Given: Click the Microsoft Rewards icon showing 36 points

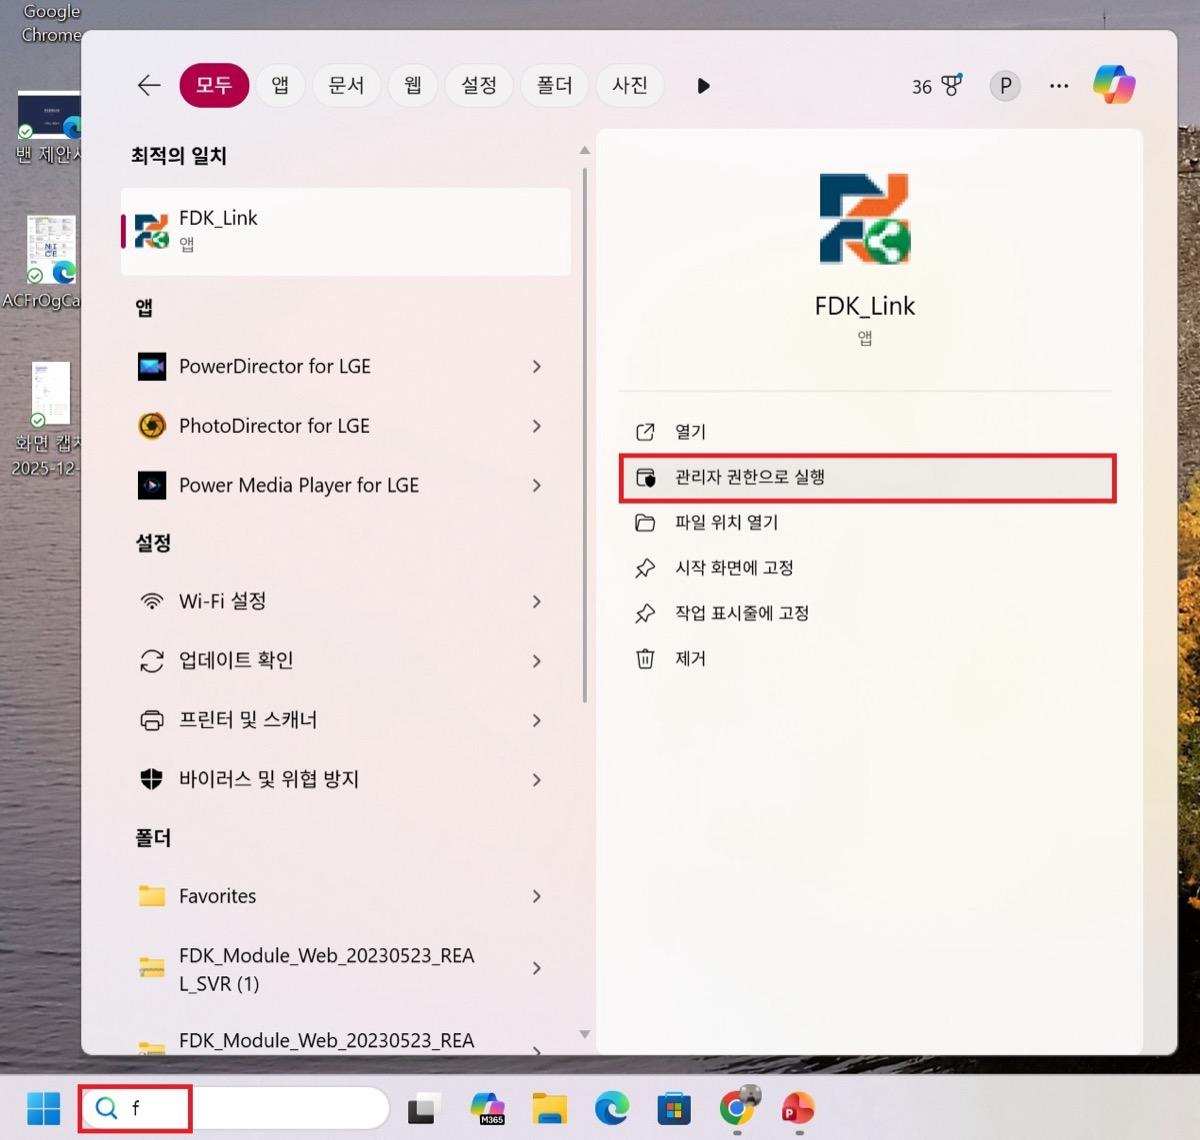Looking at the screenshot, I should click(x=936, y=86).
